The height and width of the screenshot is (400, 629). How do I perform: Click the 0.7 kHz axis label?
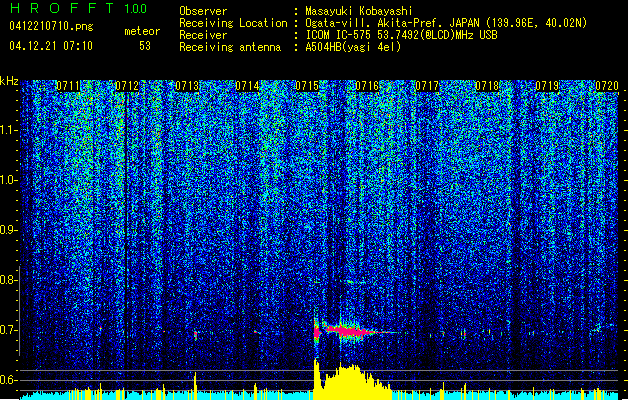tap(9, 330)
